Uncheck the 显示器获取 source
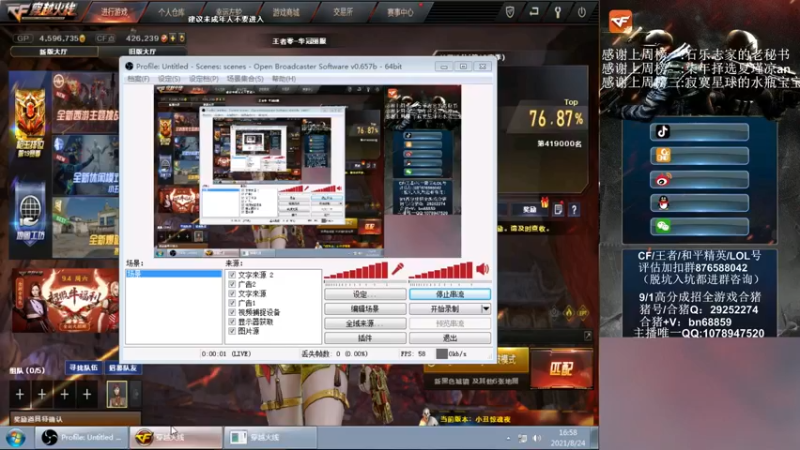Image resolution: width=800 pixels, height=450 pixels. point(232,321)
